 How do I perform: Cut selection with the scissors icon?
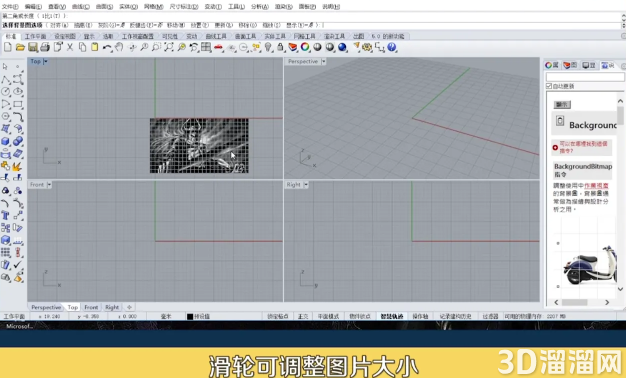pos(70,47)
